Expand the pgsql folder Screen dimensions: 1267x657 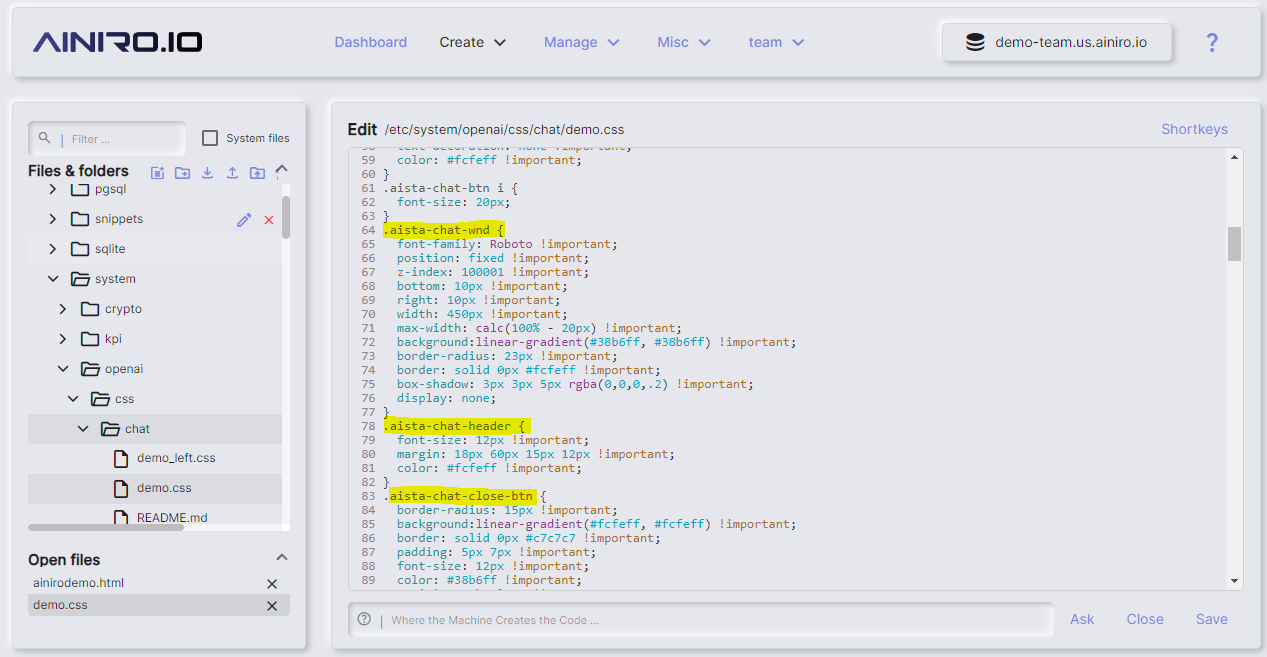53,189
